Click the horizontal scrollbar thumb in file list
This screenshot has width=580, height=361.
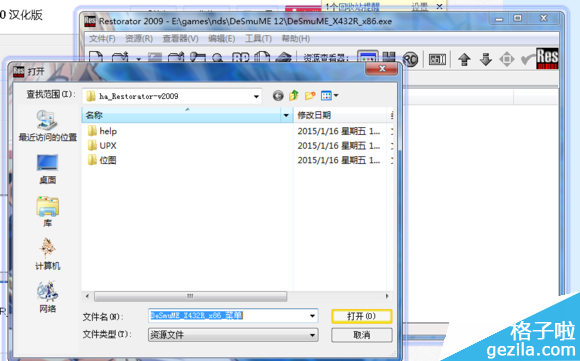pos(190,296)
